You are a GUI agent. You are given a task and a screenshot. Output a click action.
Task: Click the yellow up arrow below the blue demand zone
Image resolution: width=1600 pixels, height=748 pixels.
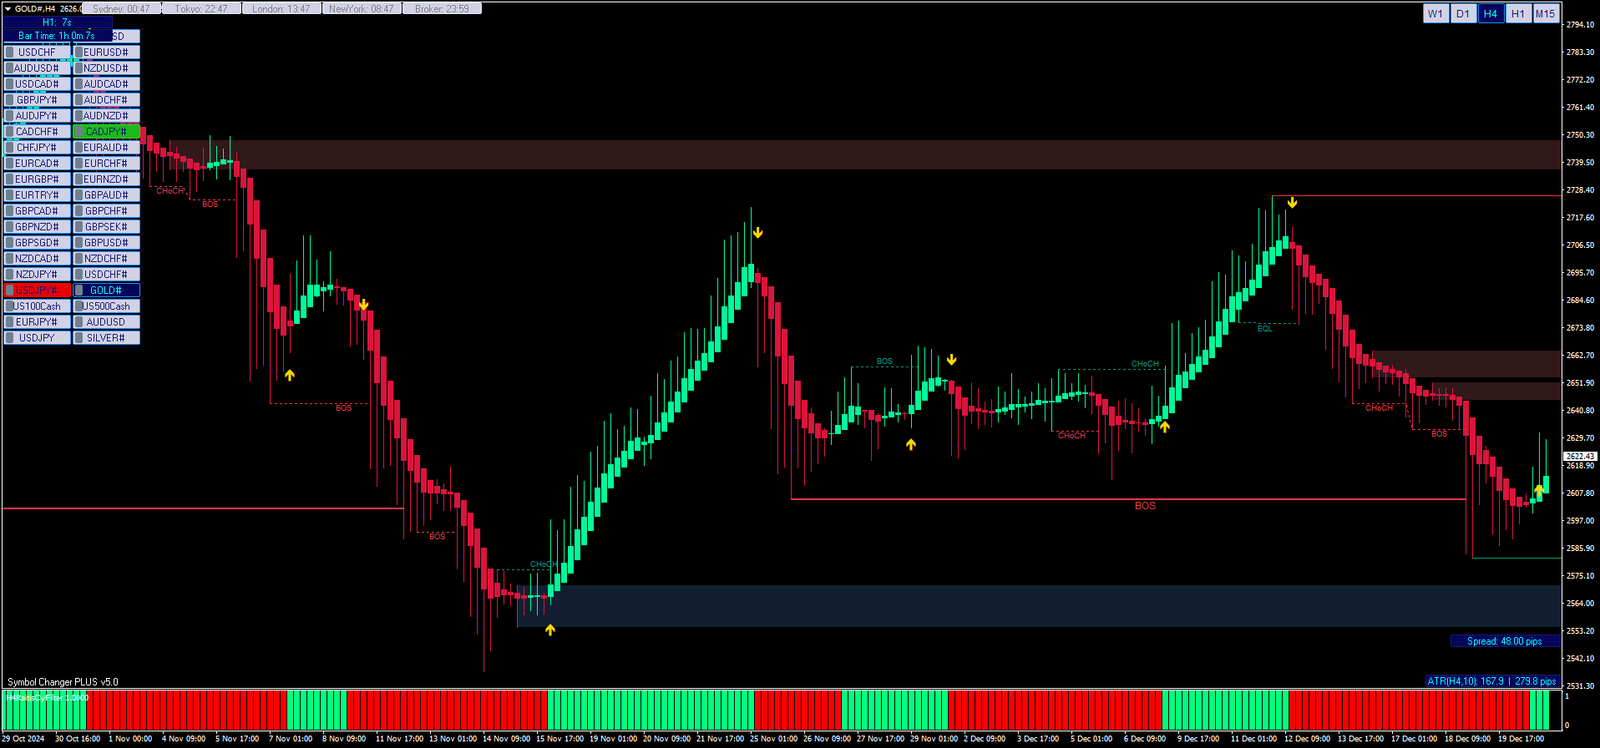tap(550, 630)
